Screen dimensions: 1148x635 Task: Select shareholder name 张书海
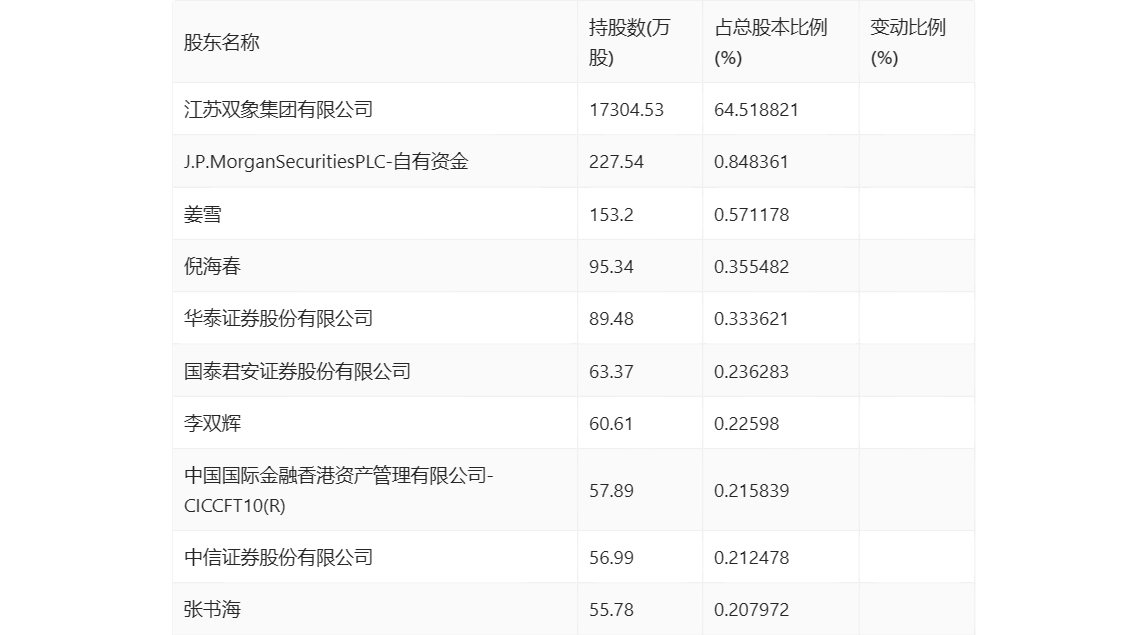pyautogui.click(x=212, y=609)
